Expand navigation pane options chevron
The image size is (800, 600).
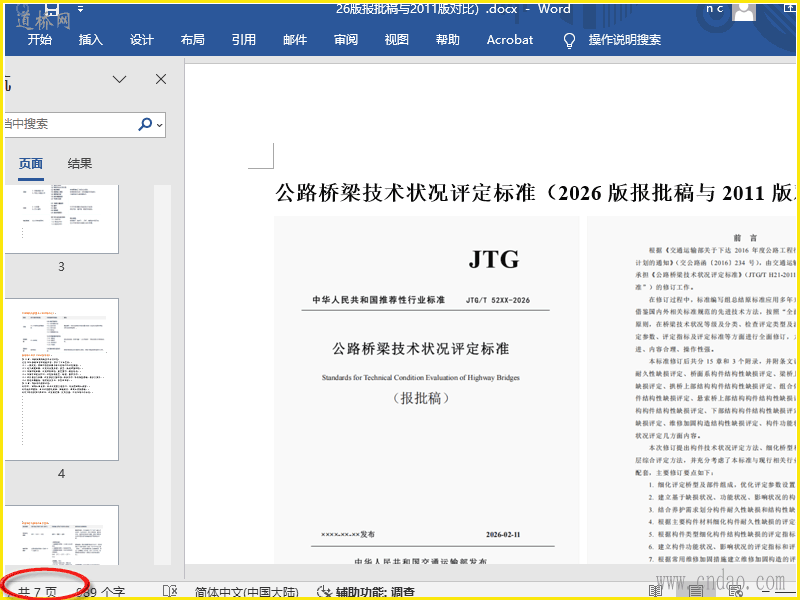(x=119, y=79)
